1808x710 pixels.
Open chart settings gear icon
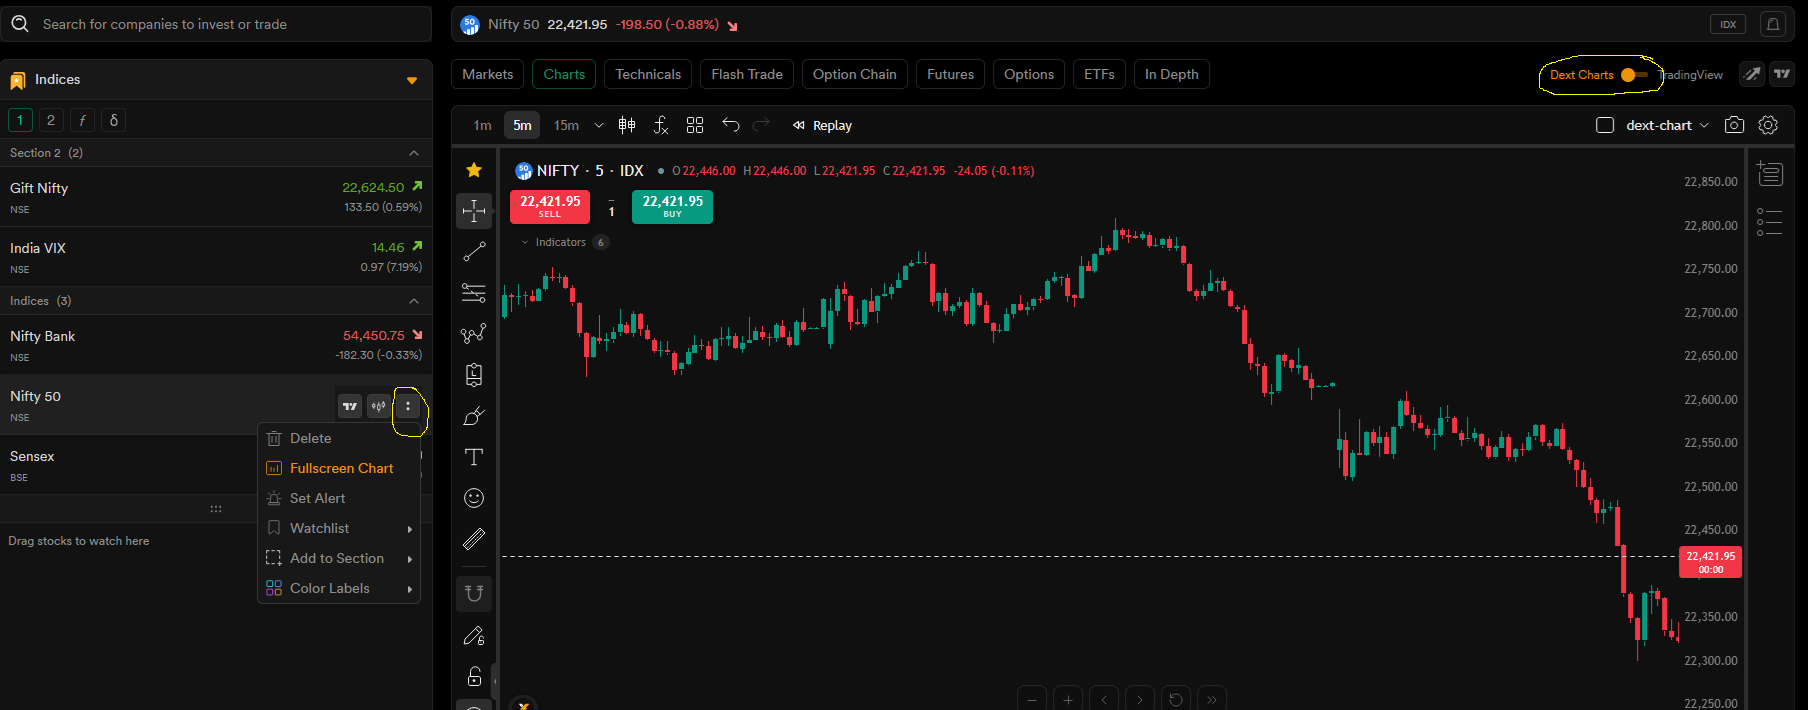pos(1768,125)
